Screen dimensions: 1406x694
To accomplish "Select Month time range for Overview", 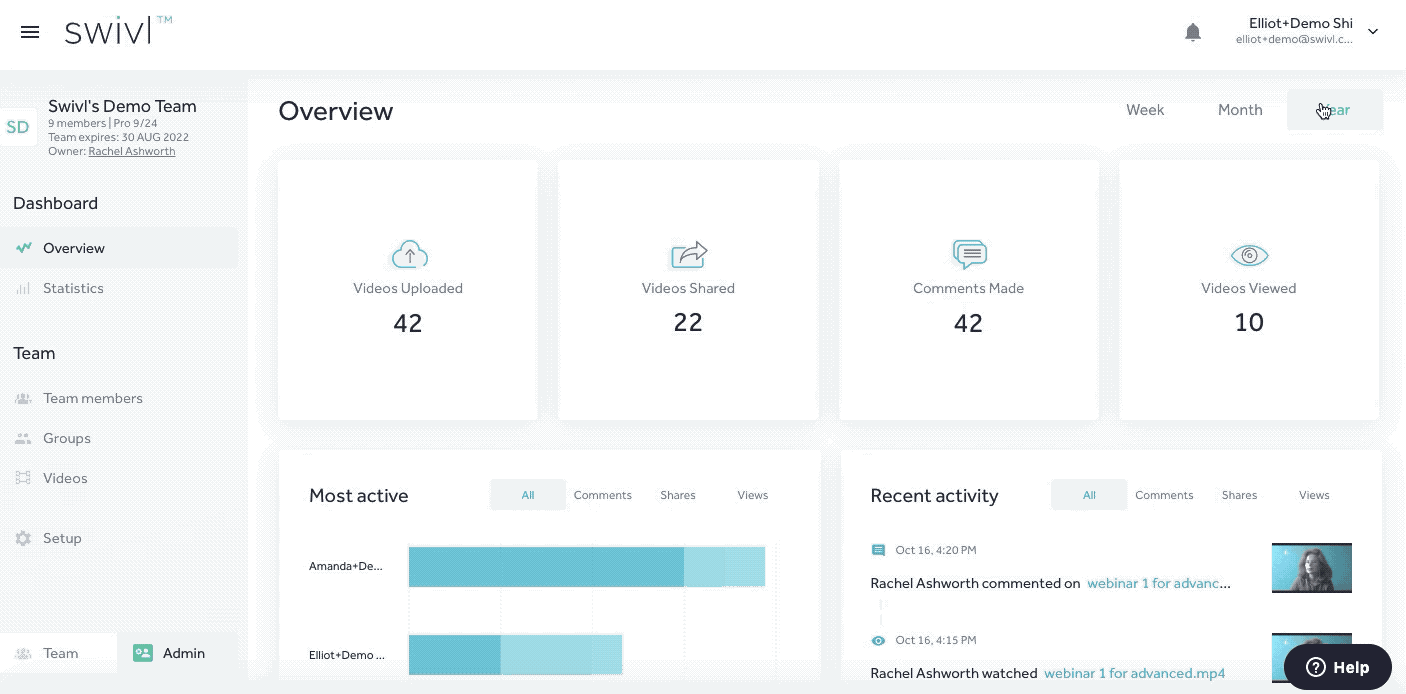I will [1239, 110].
